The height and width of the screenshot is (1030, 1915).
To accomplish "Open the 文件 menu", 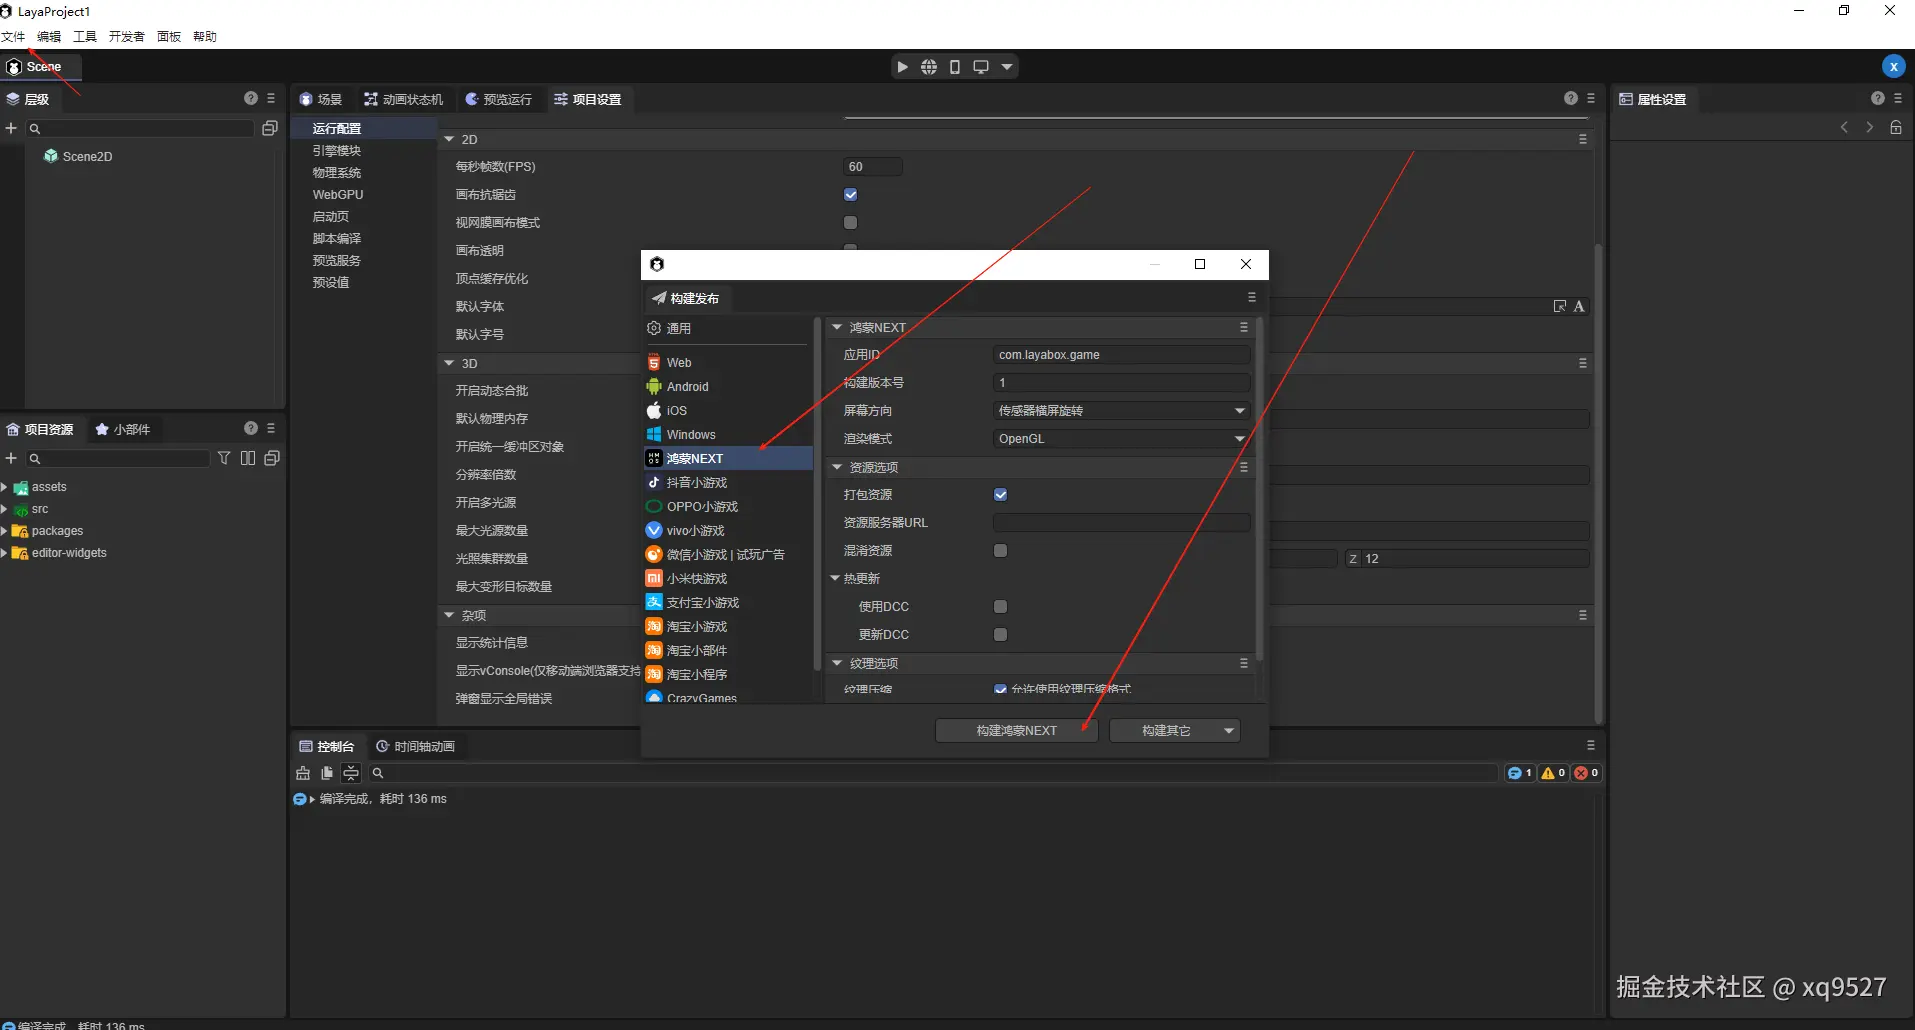I will coord(13,37).
